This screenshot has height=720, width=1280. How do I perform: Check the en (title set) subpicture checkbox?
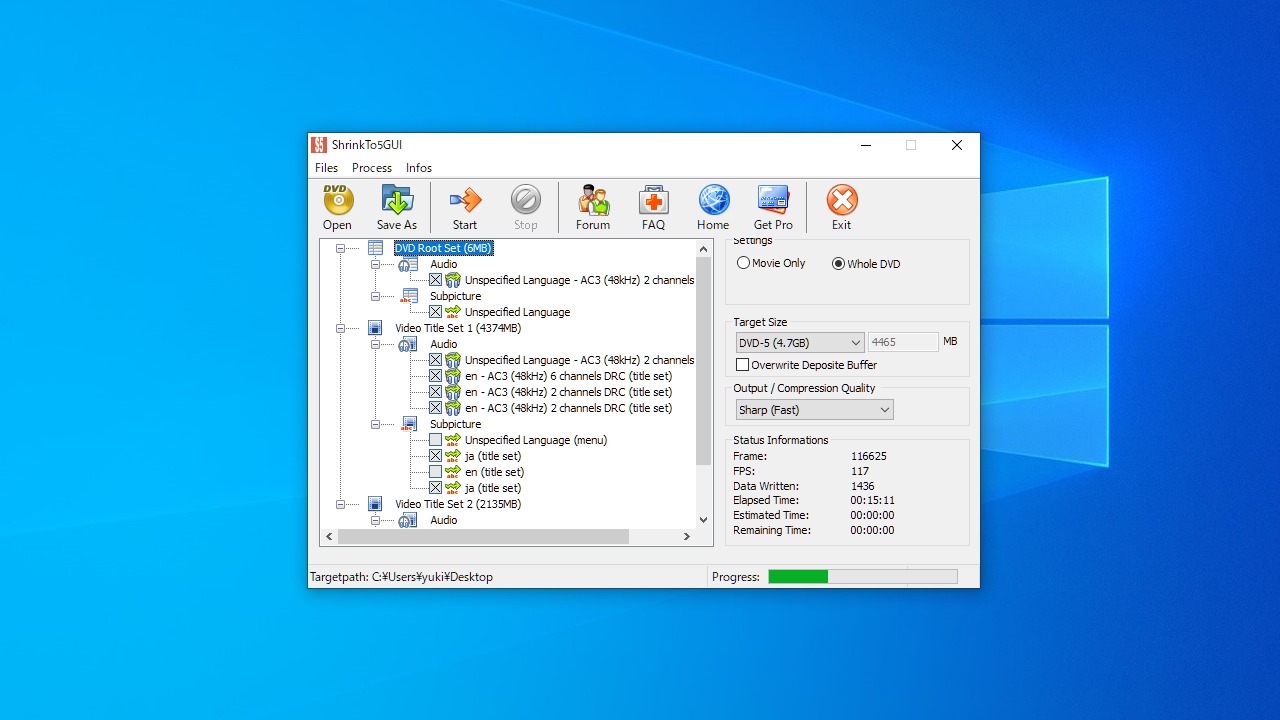[435, 472]
